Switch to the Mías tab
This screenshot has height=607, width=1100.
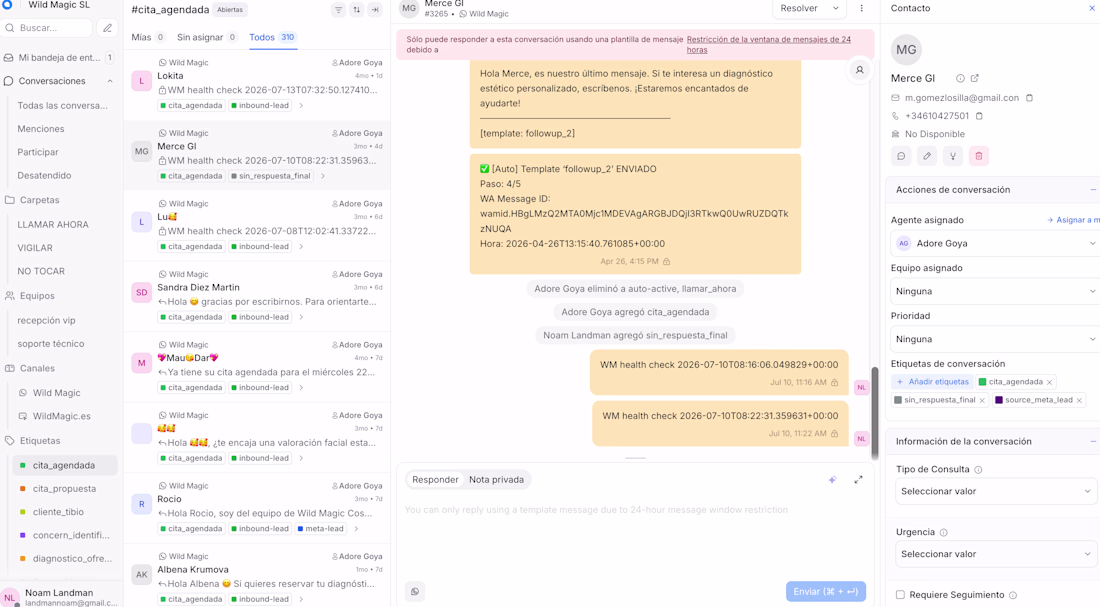[x=147, y=37]
